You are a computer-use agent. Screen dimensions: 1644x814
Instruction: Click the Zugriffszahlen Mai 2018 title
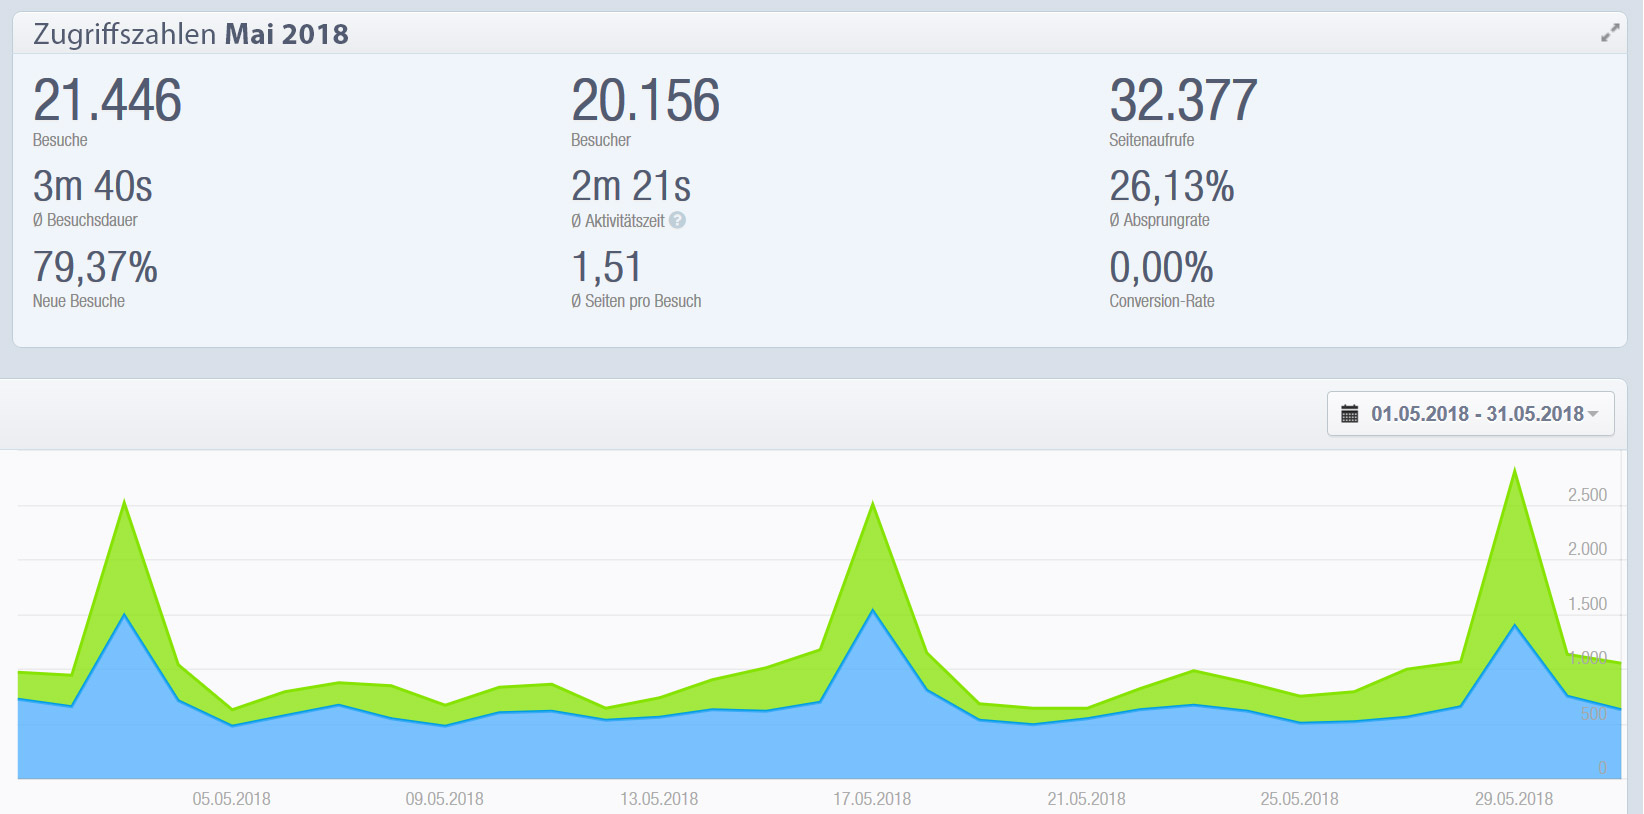191,34
